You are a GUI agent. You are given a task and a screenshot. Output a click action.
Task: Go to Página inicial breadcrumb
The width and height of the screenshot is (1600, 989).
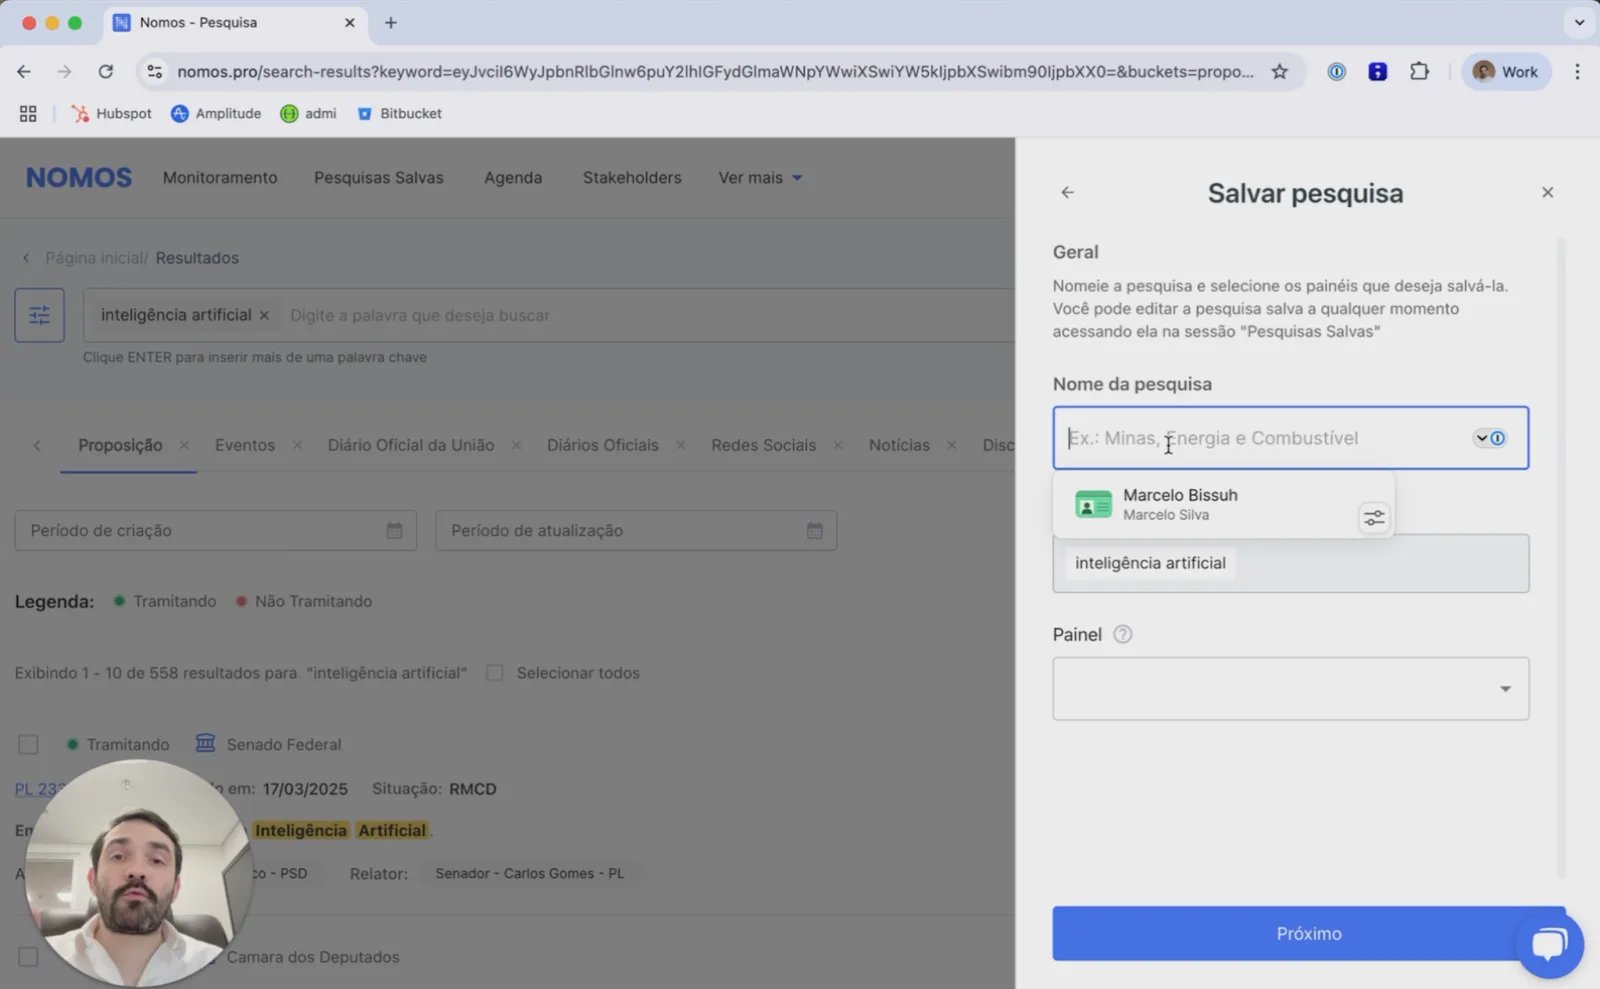(x=94, y=258)
